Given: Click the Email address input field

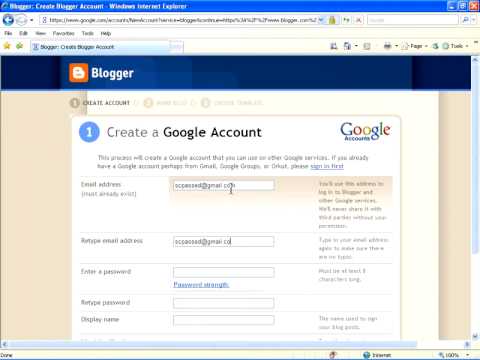Looking at the screenshot, I should [224, 185].
